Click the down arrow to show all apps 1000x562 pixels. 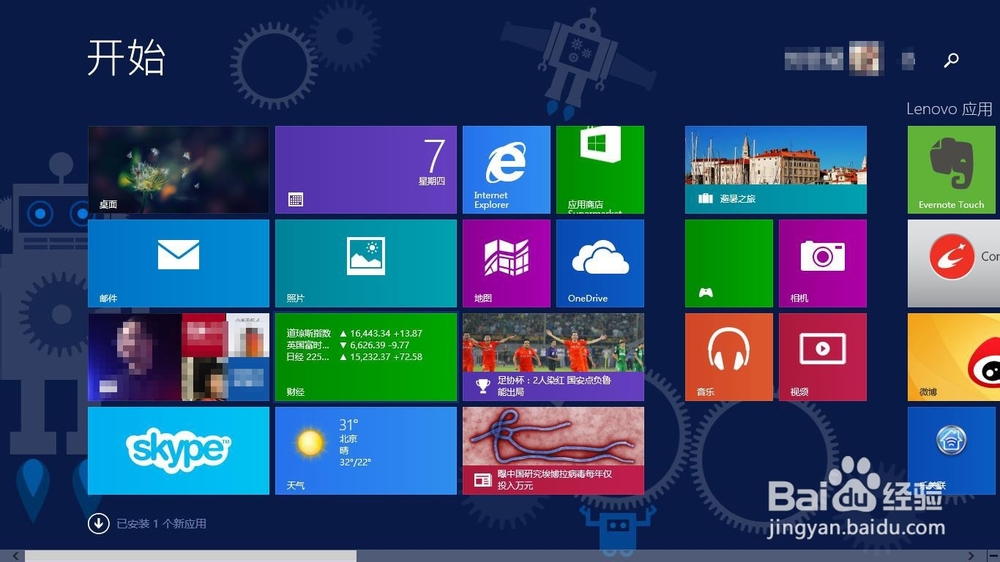tap(98, 524)
